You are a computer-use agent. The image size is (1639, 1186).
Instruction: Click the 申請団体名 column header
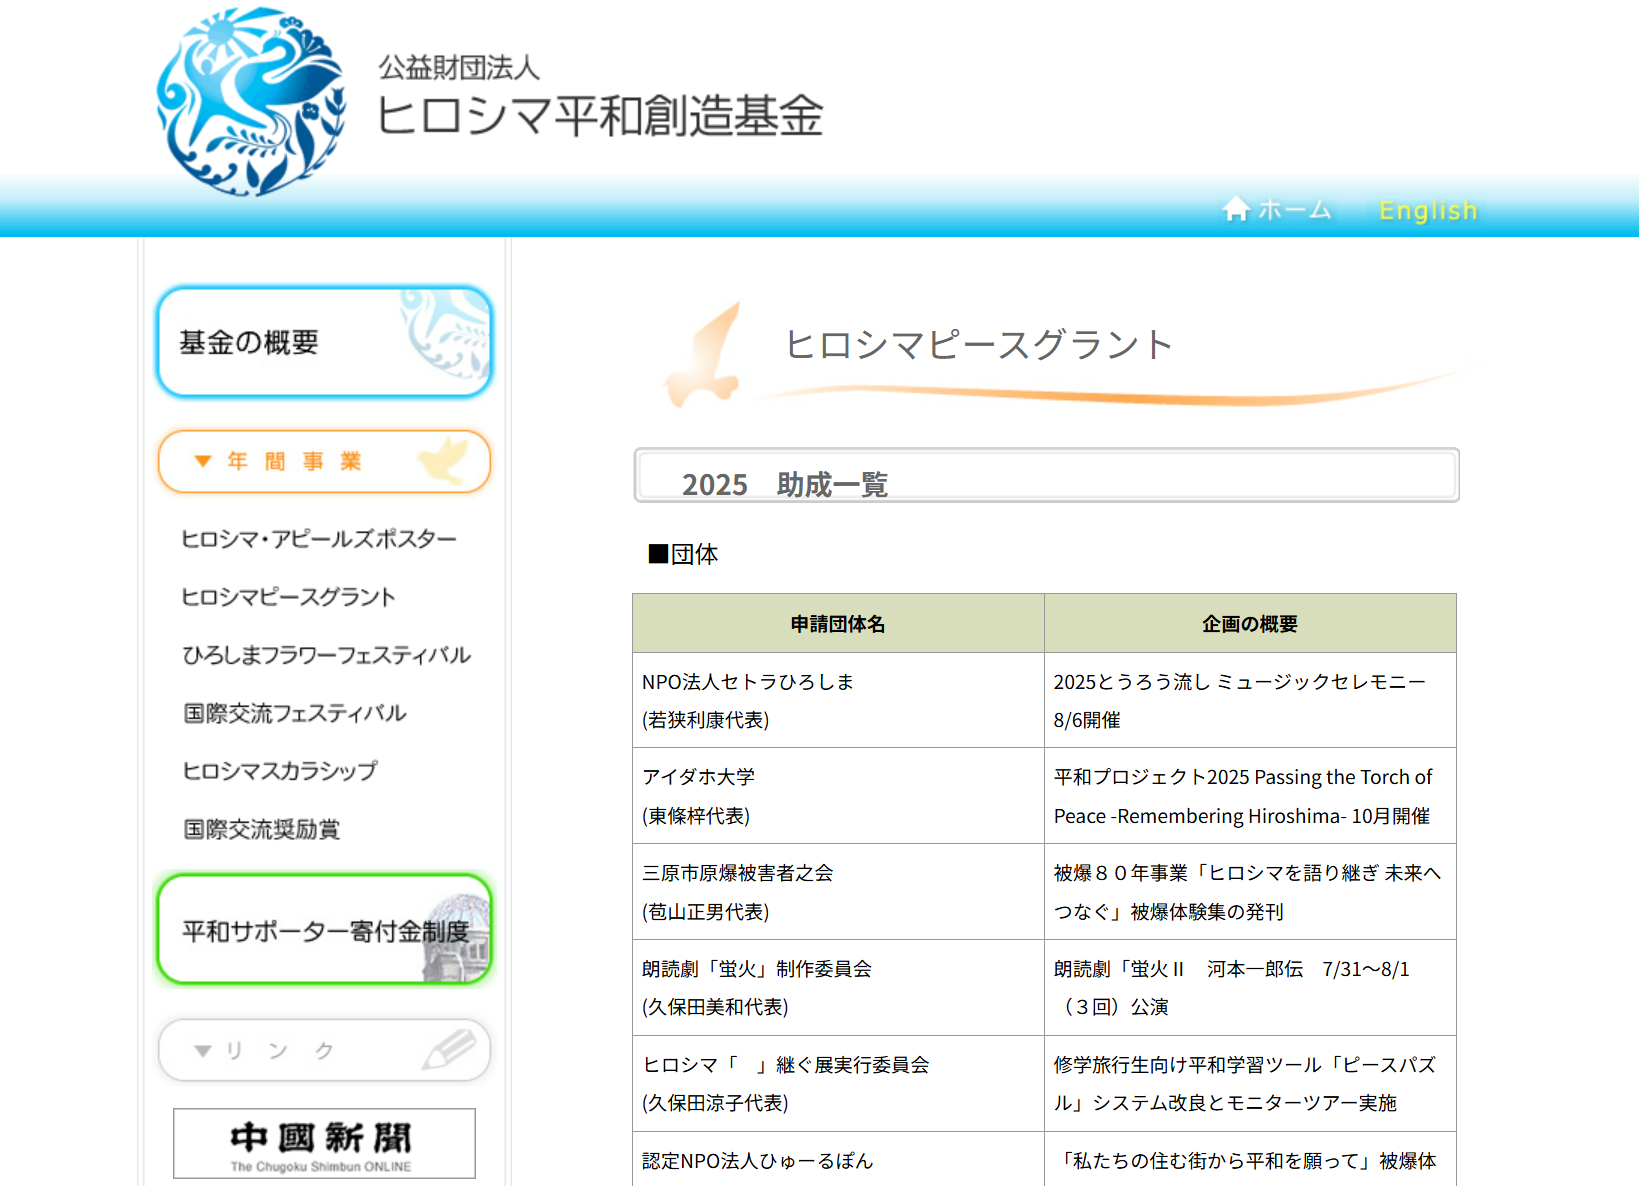pyautogui.click(x=838, y=623)
